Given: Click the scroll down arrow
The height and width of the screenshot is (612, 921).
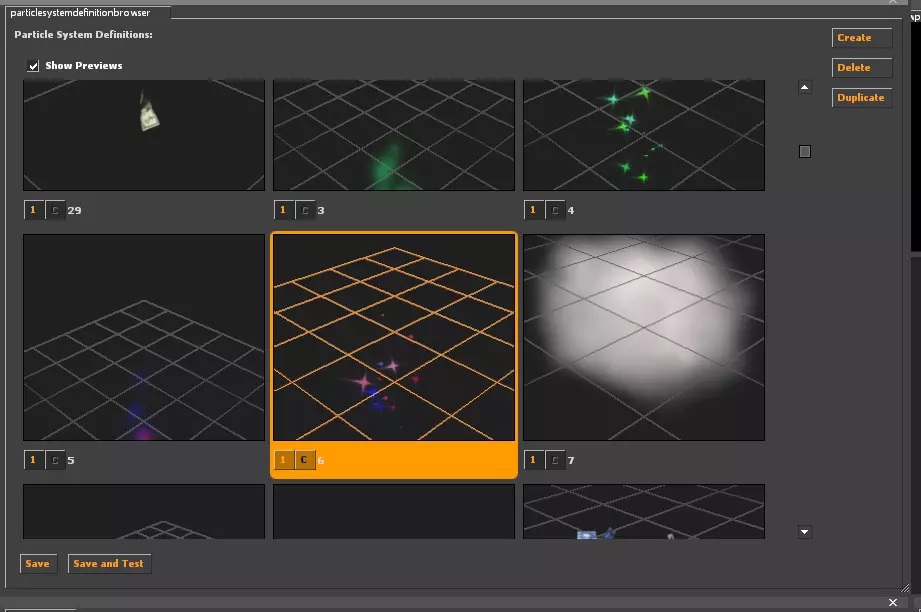Looking at the screenshot, I should (805, 532).
